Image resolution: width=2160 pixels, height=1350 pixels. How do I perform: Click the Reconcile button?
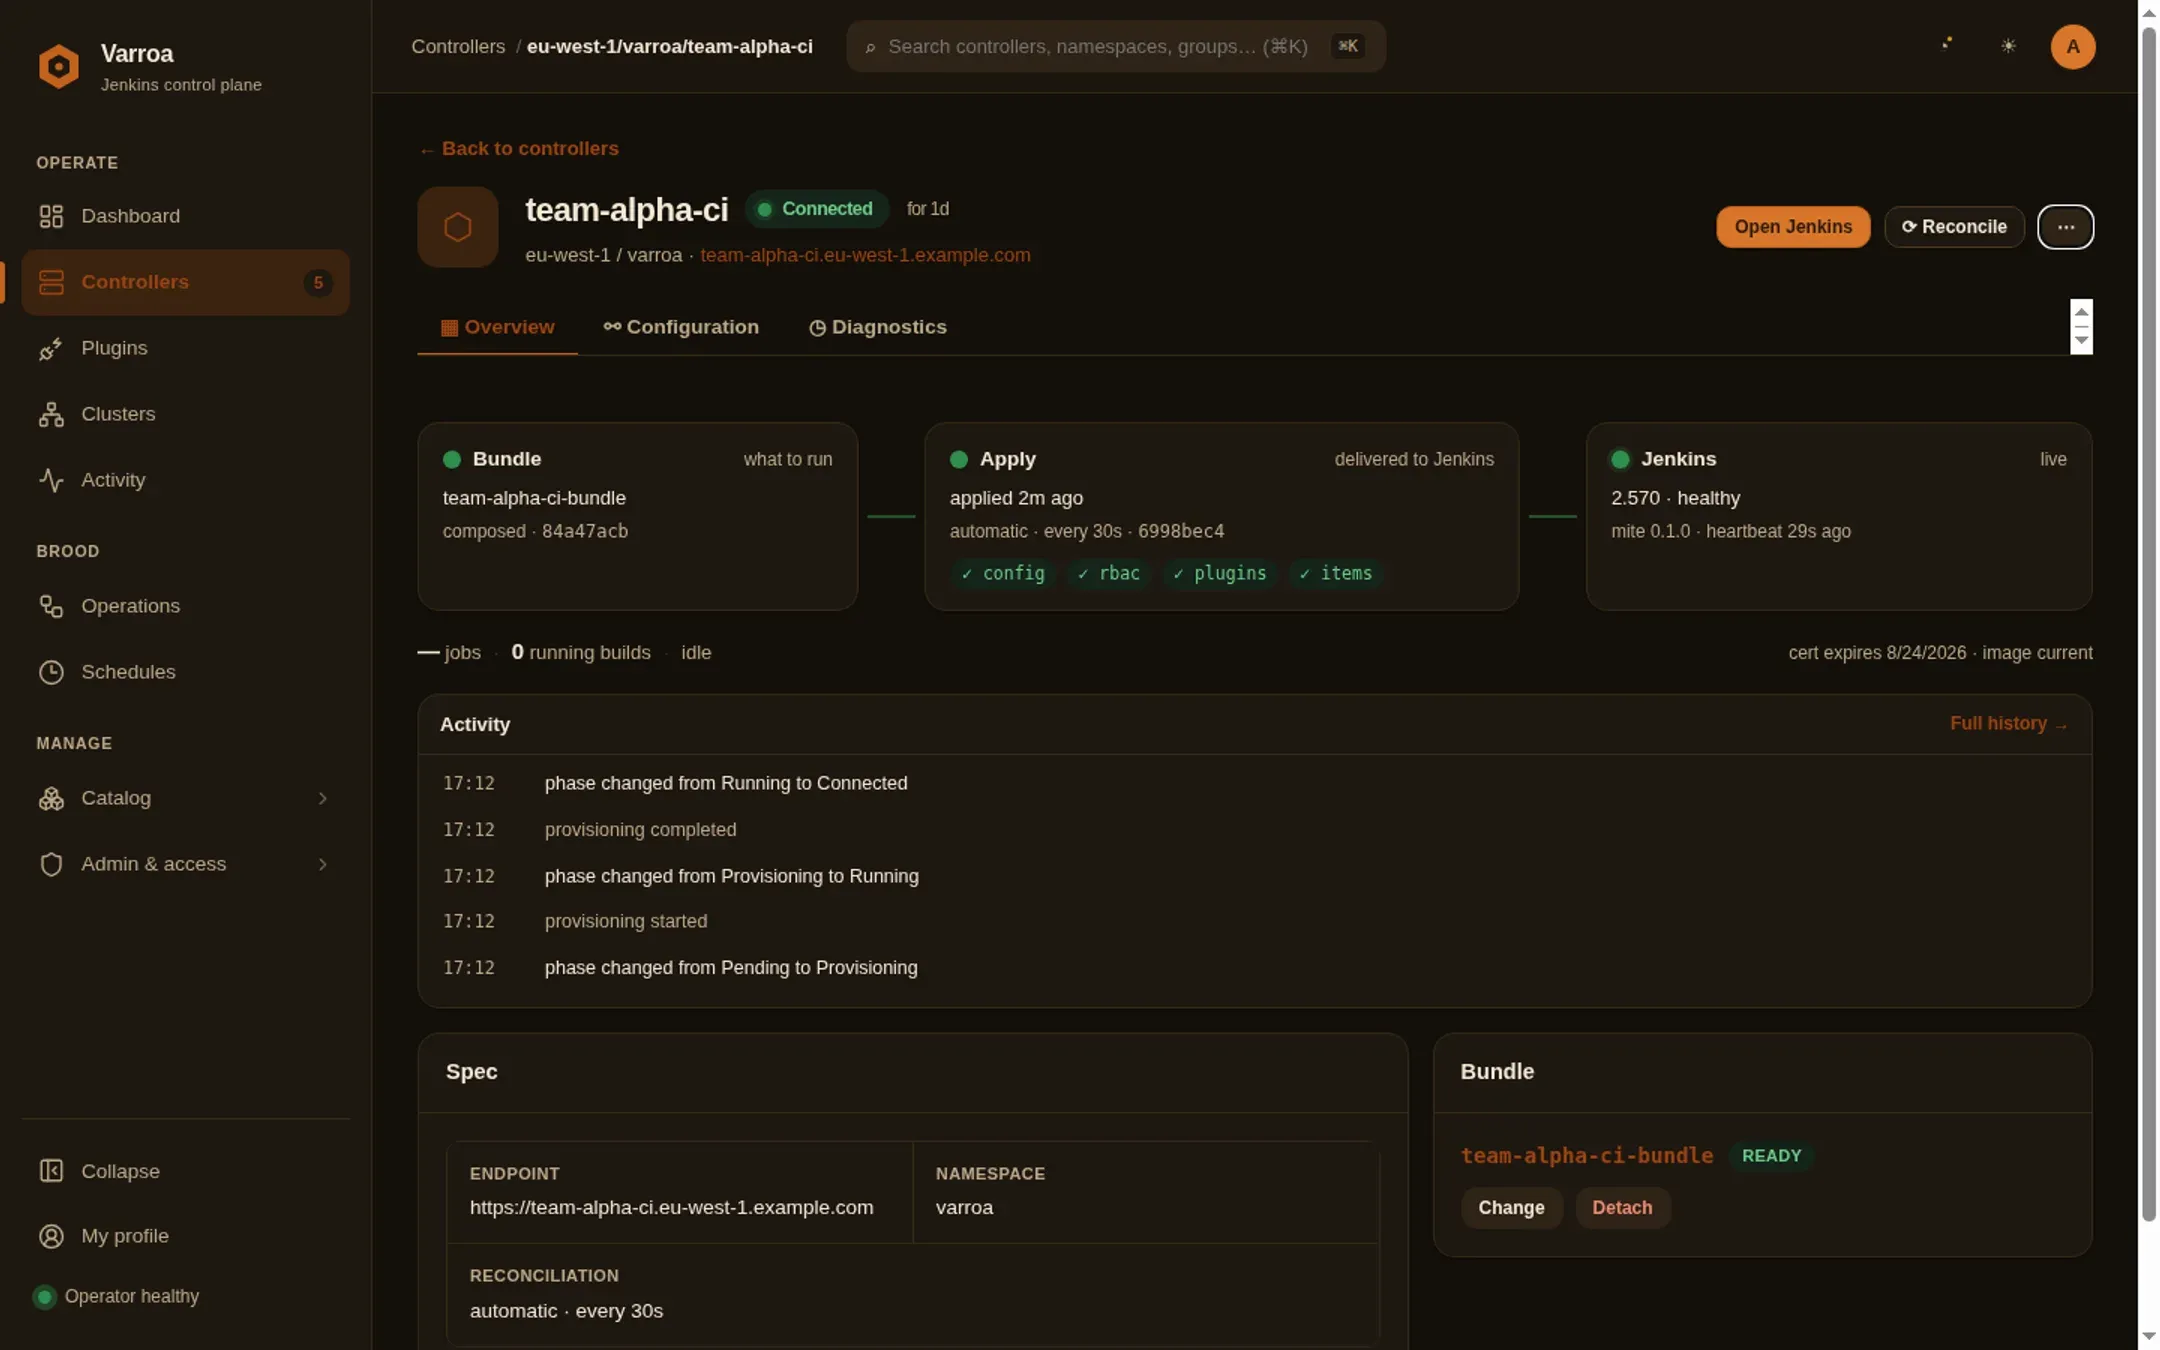1953,227
